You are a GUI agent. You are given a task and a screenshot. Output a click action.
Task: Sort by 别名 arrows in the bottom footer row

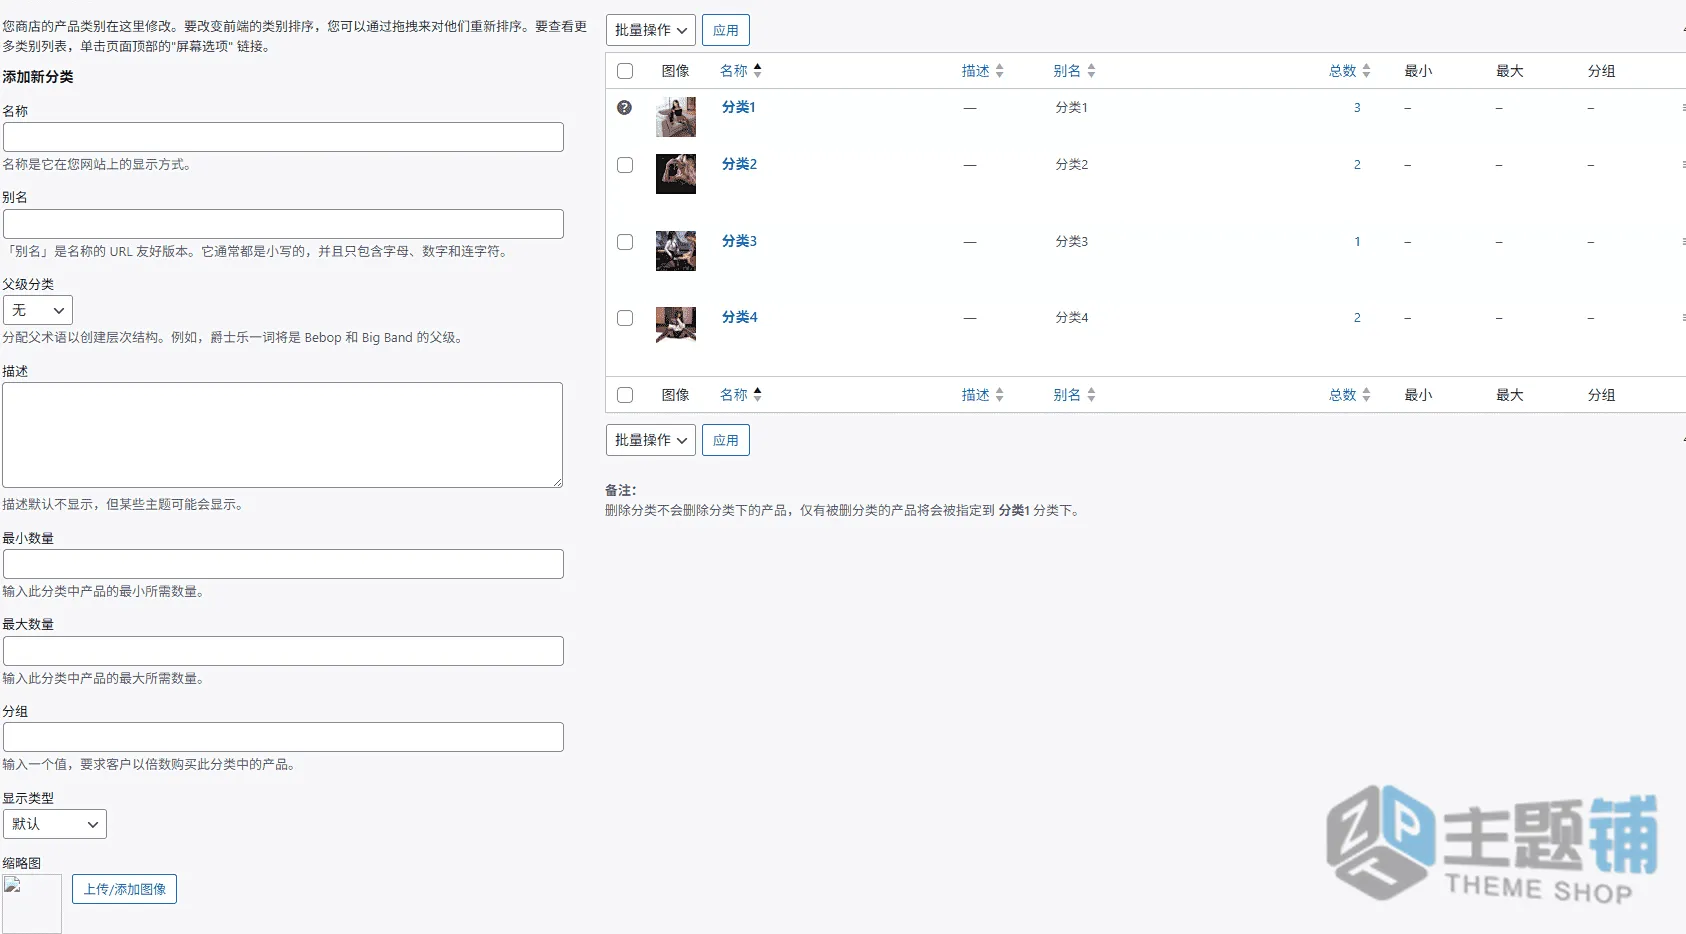[1091, 395]
